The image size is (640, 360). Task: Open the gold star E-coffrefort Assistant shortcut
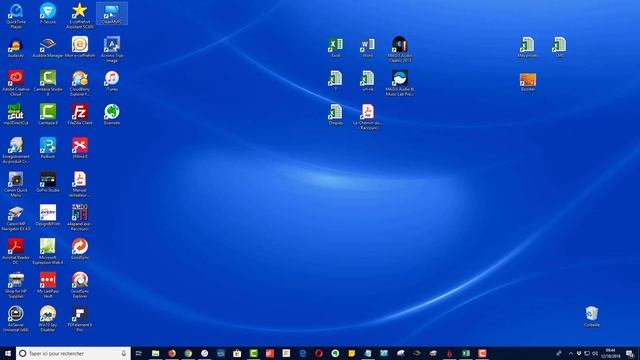pos(80,16)
